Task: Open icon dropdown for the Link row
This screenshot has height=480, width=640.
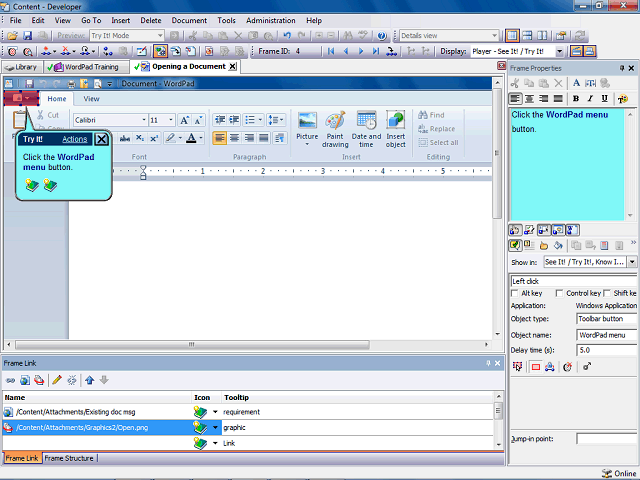Action: [215, 443]
